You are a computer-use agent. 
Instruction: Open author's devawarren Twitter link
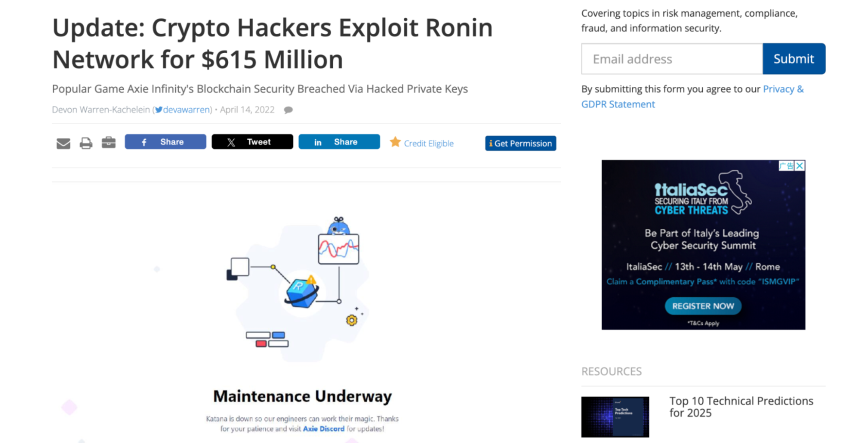(186, 110)
